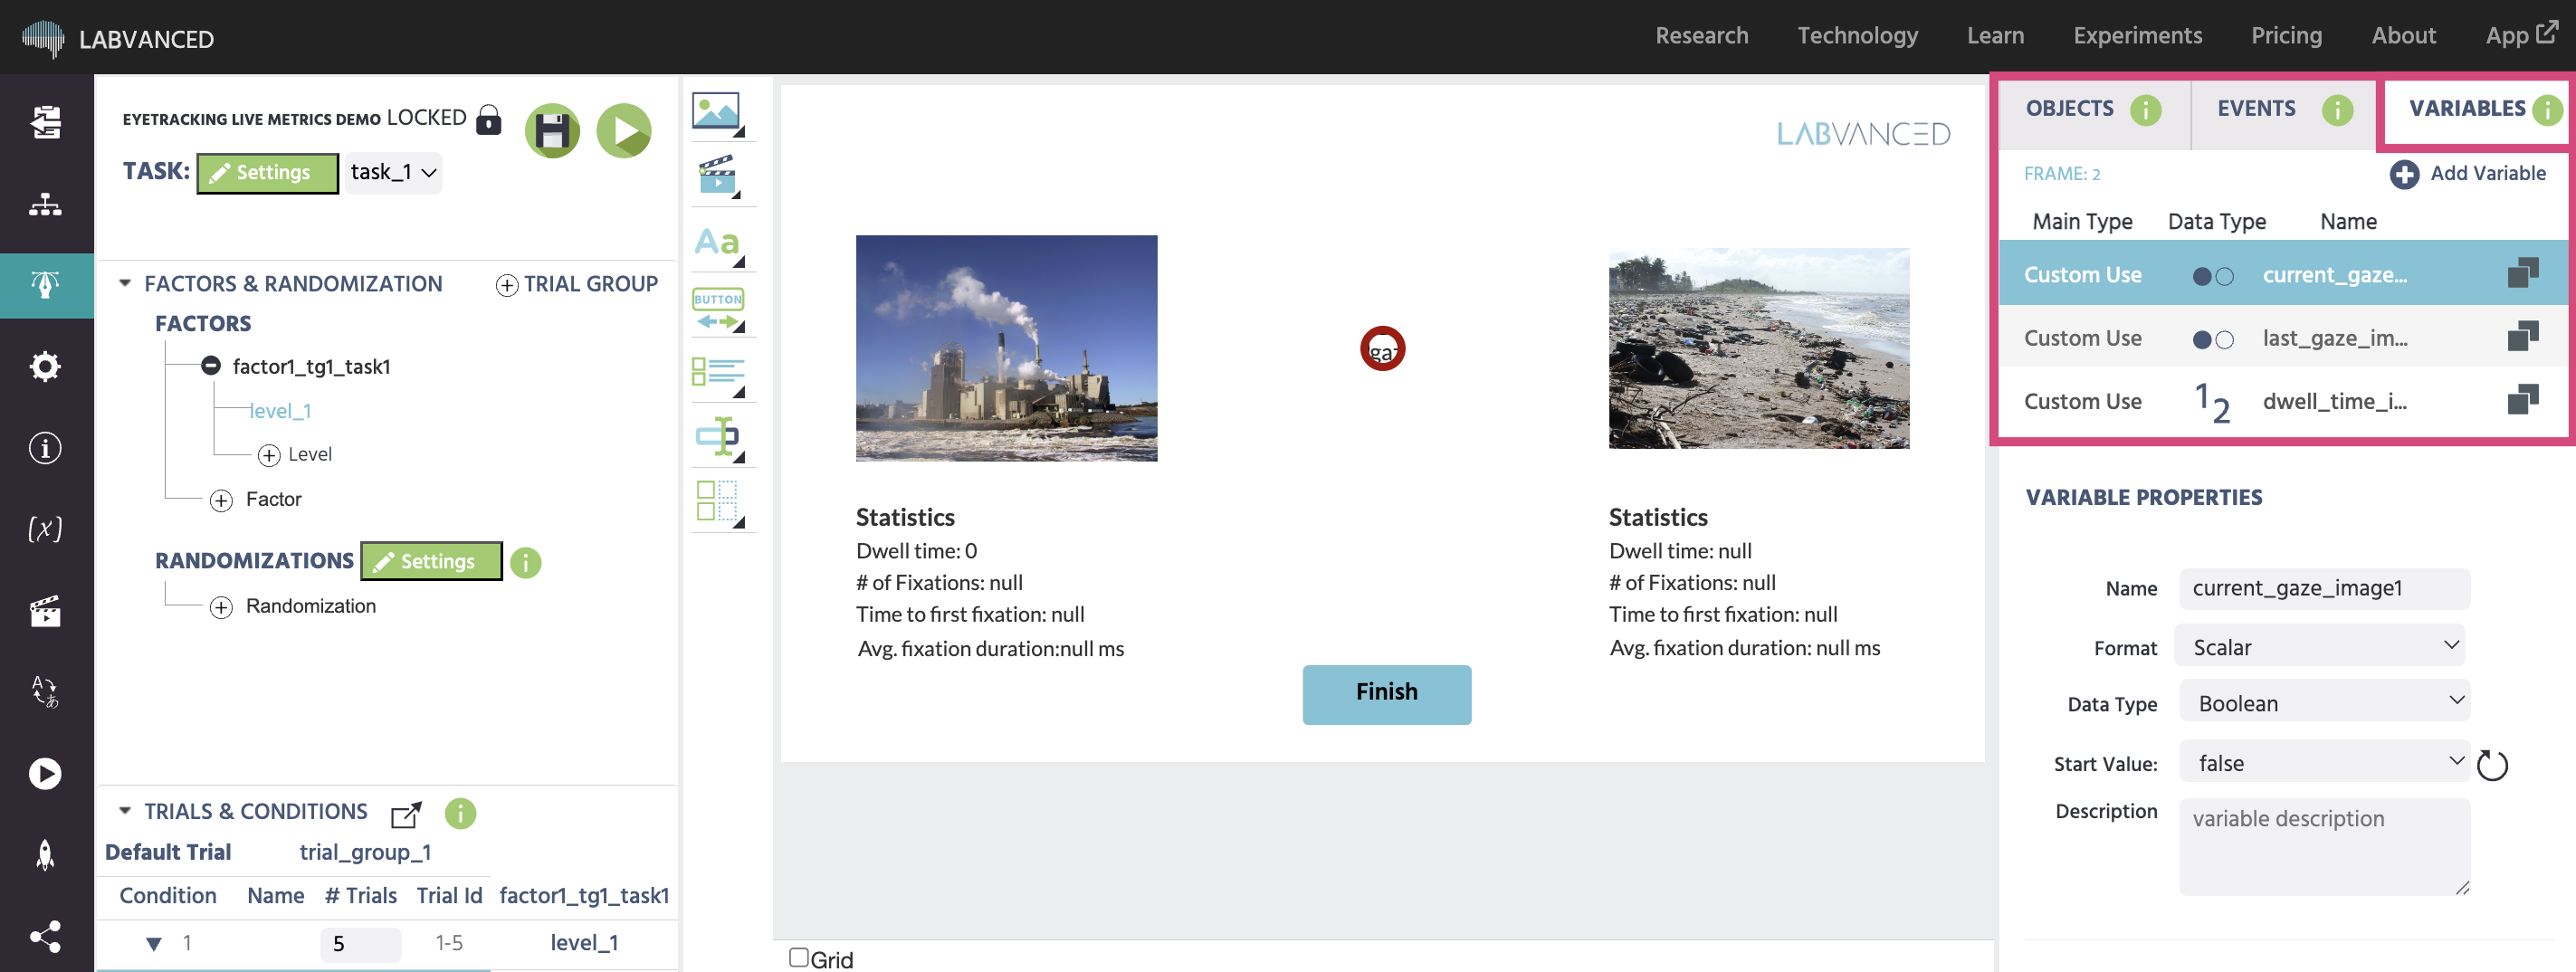Screen dimensions: 2576x972
Task: Edit the number of trials field
Action: (x=360, y=944)
